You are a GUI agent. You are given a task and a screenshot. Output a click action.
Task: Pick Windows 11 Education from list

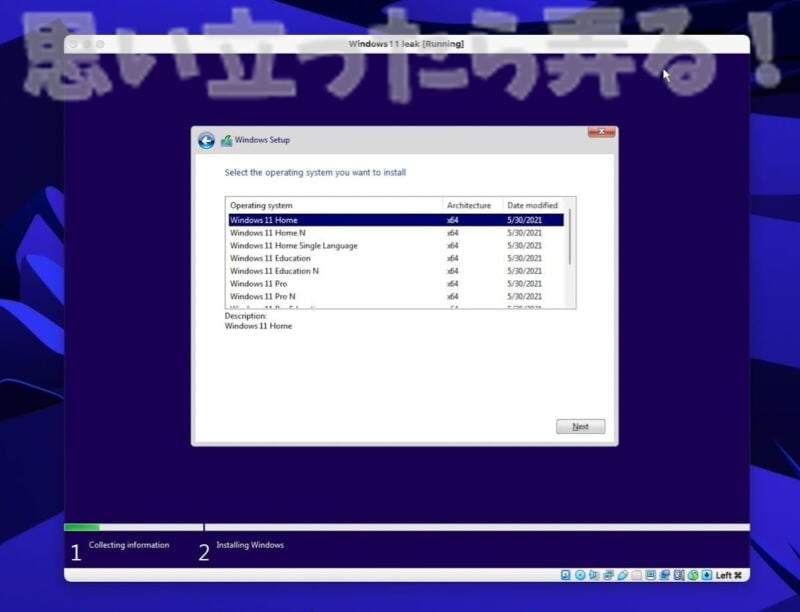pos(396,258)
